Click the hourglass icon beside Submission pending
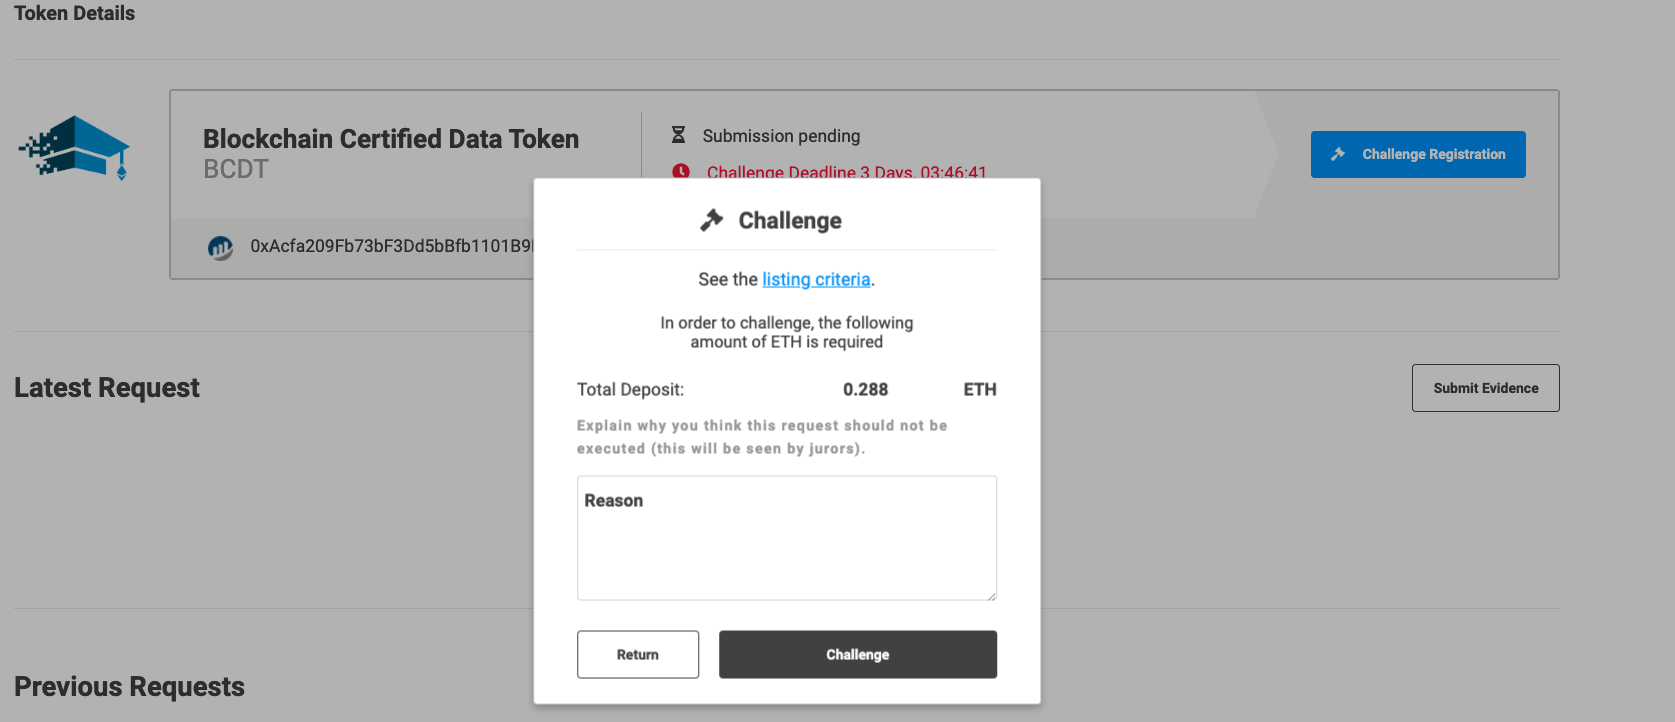 [x=678, y=135]
